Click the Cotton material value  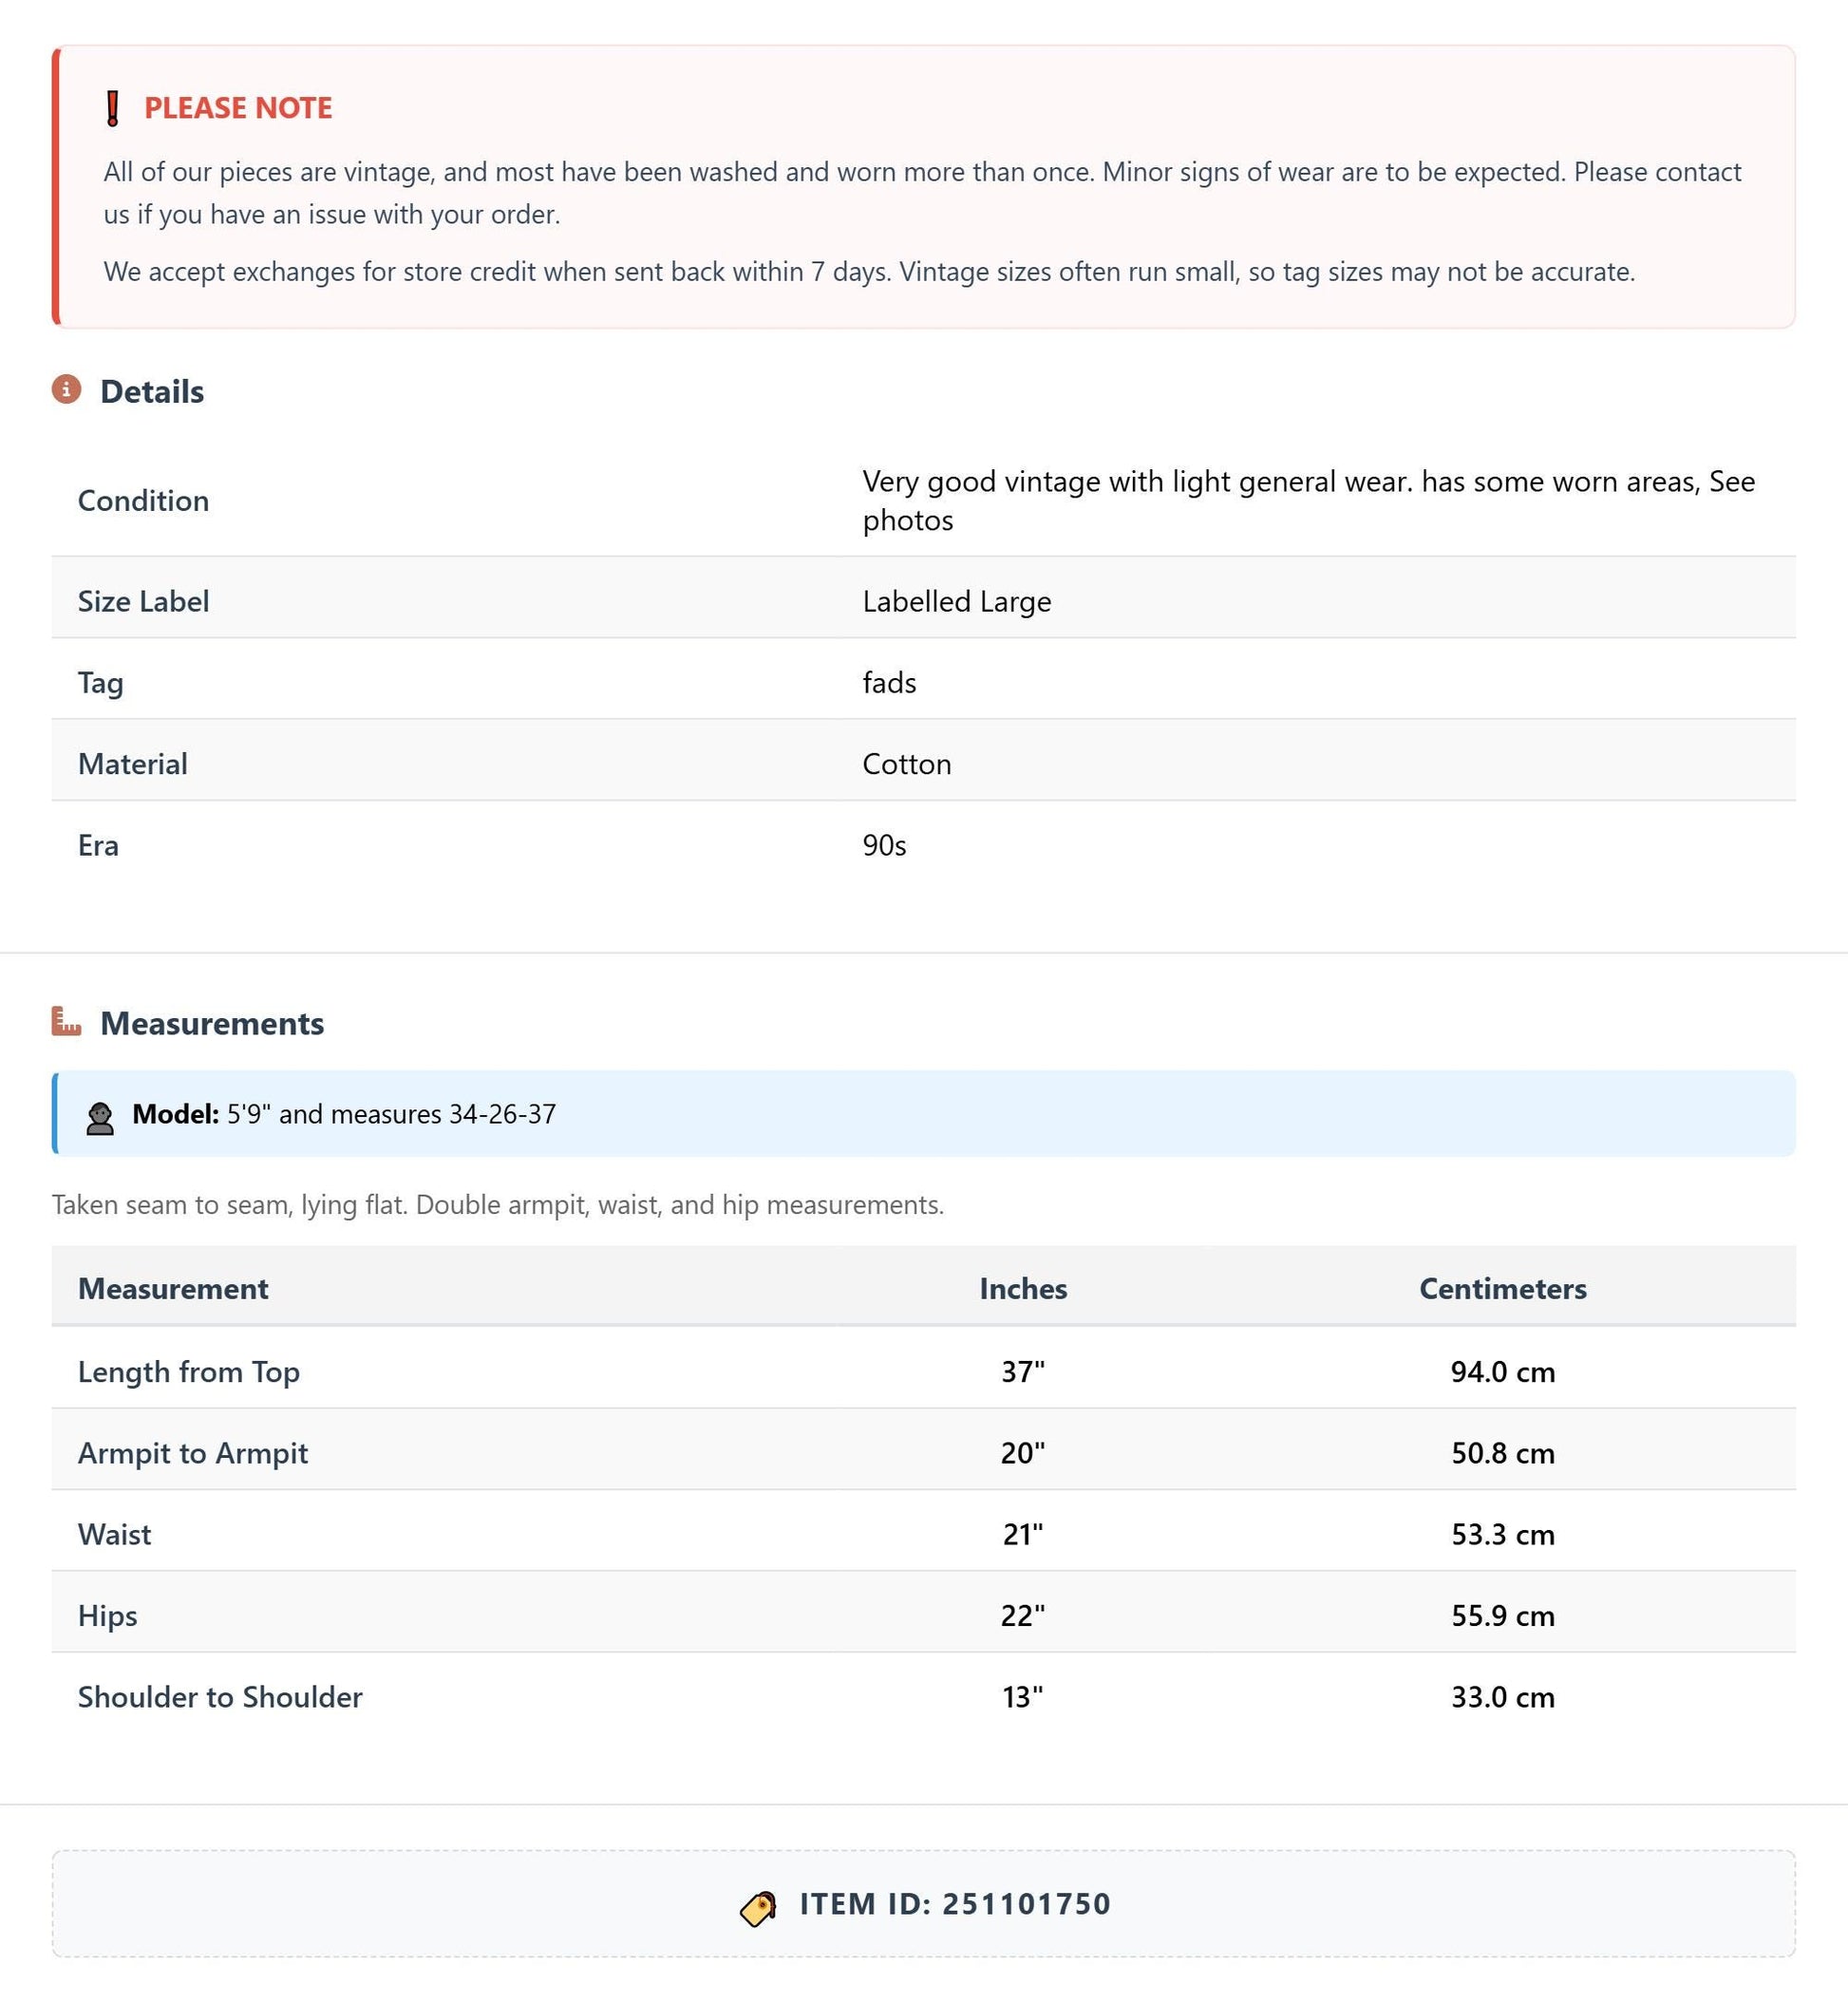(x=907, y=764)
